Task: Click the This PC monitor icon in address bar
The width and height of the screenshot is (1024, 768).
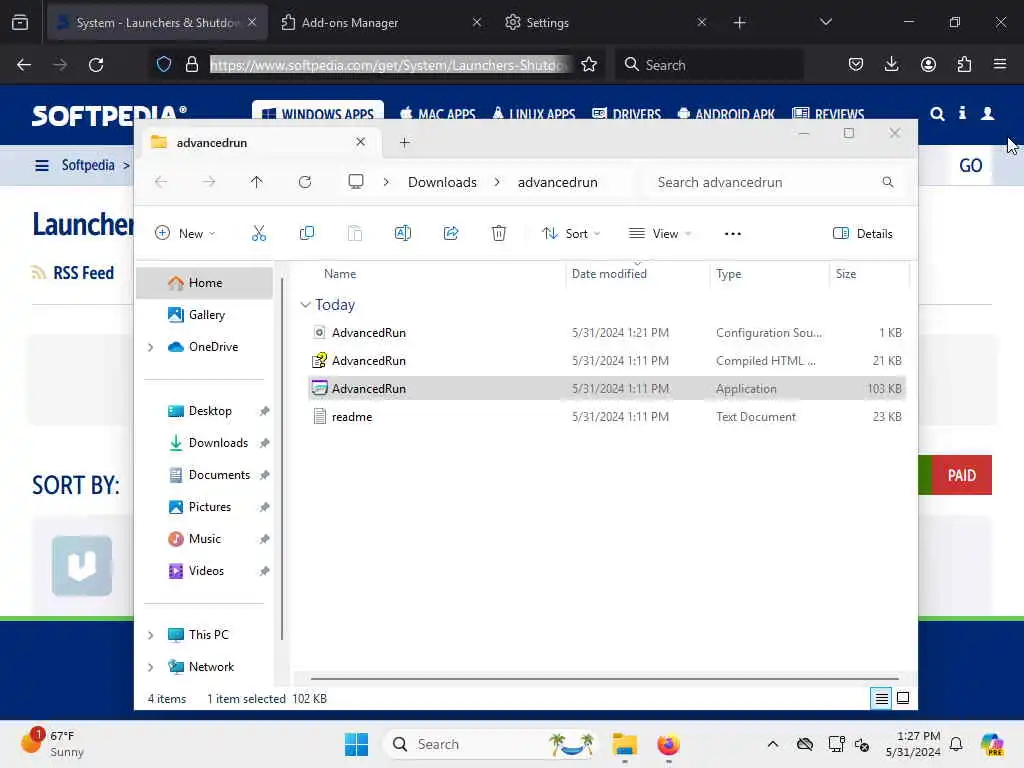Action: [356, 182]
